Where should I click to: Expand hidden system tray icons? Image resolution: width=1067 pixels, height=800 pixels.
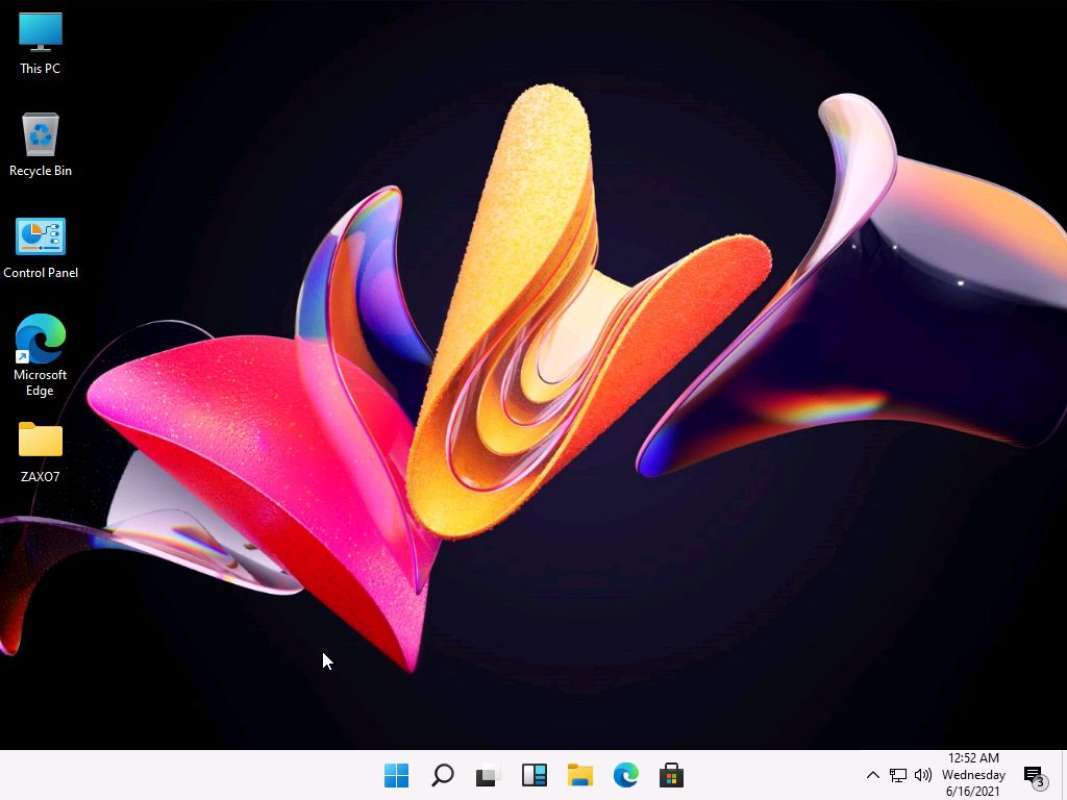(x=872, y=775)
